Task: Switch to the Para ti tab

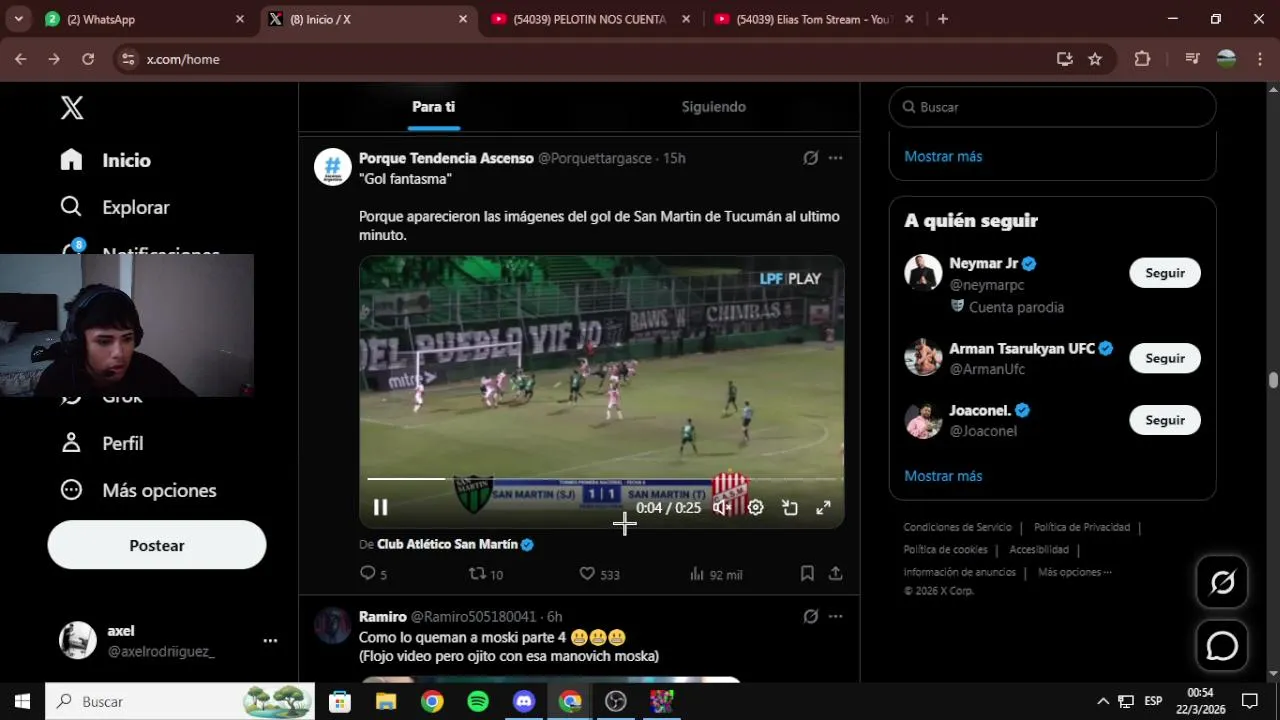Action: click(x=434, y=107)
